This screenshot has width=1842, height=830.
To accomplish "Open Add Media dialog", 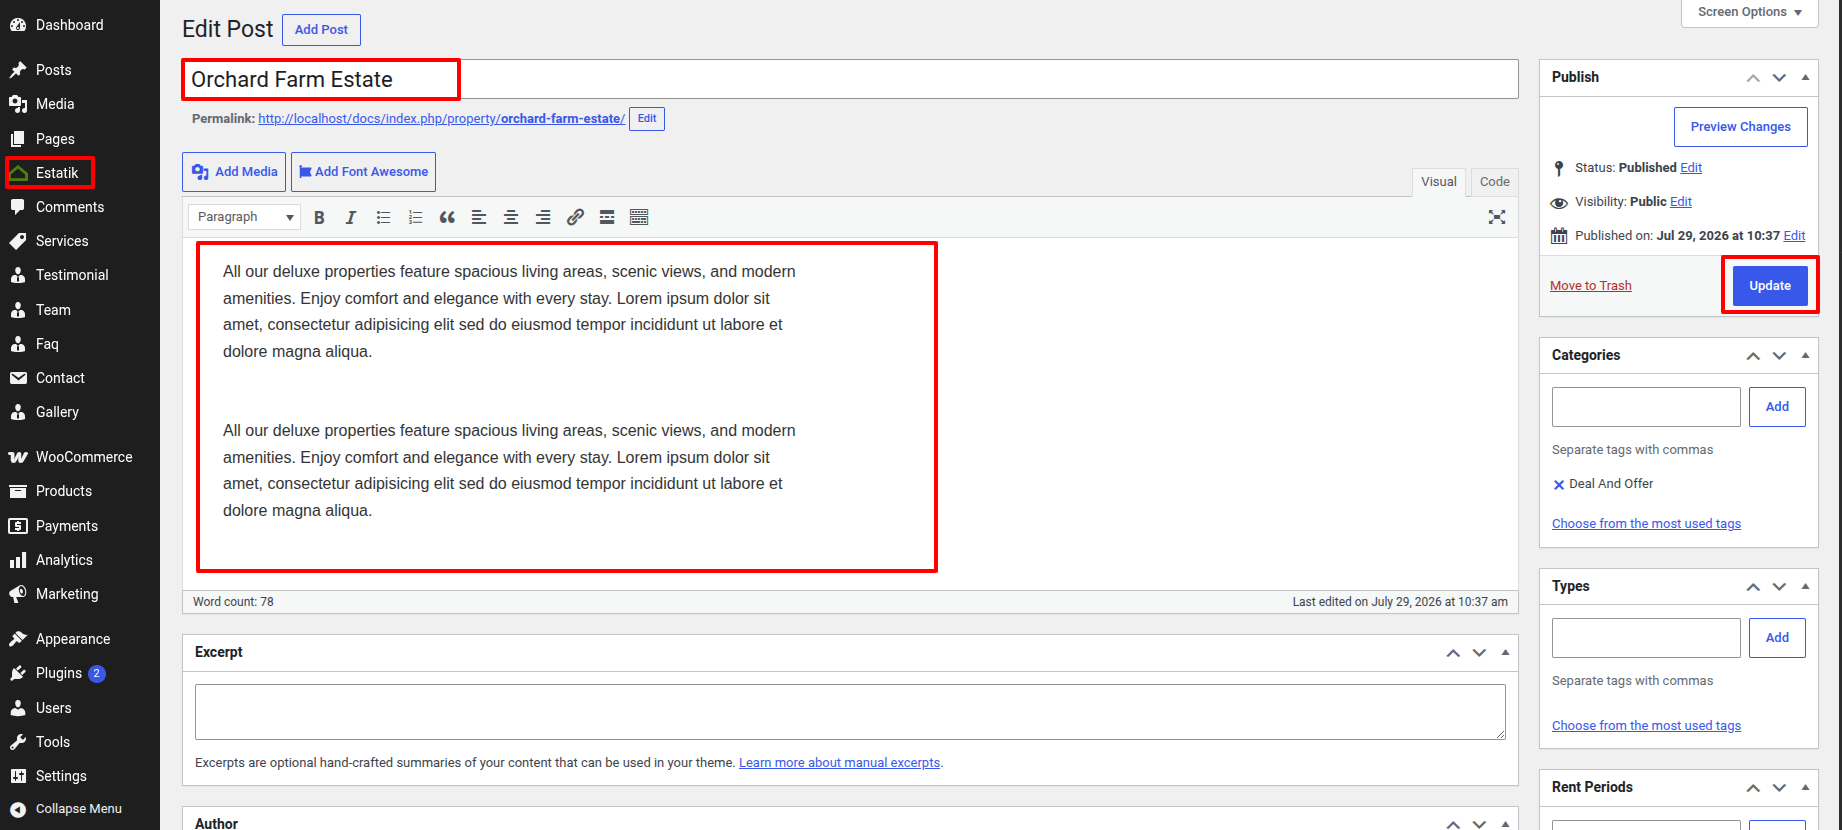I will click(x=234, y=172).
